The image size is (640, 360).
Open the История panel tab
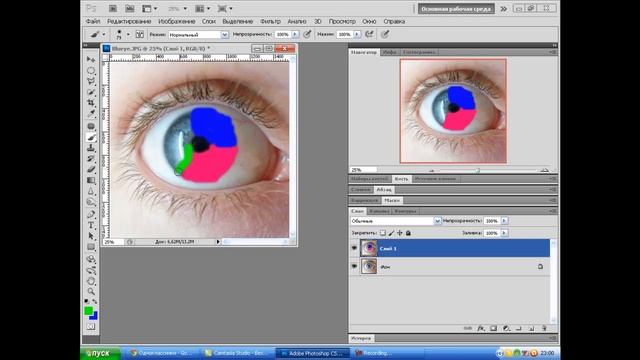[x=361, y=338]
